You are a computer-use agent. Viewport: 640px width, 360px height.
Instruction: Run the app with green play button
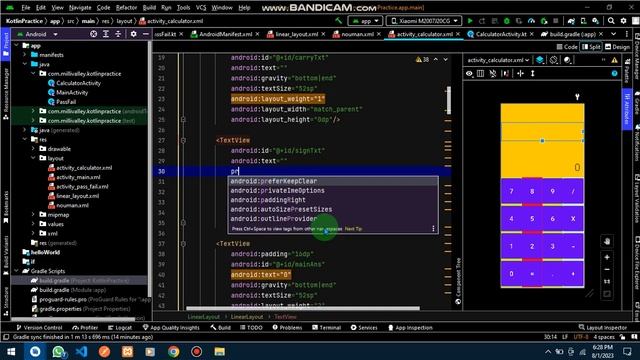(x=470, y=21)
